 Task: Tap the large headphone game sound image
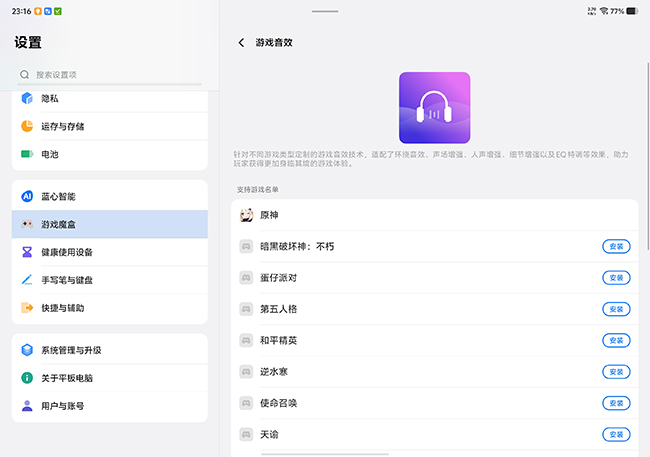(434, 107)
